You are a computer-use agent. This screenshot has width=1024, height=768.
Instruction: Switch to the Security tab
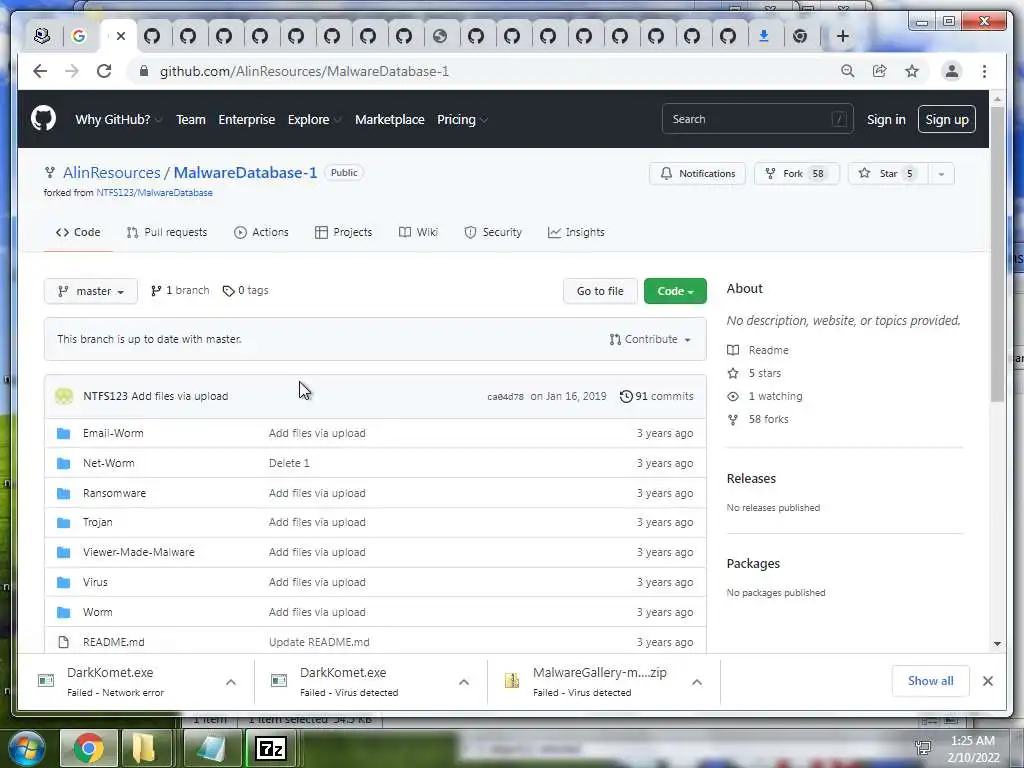coord(493,232)
